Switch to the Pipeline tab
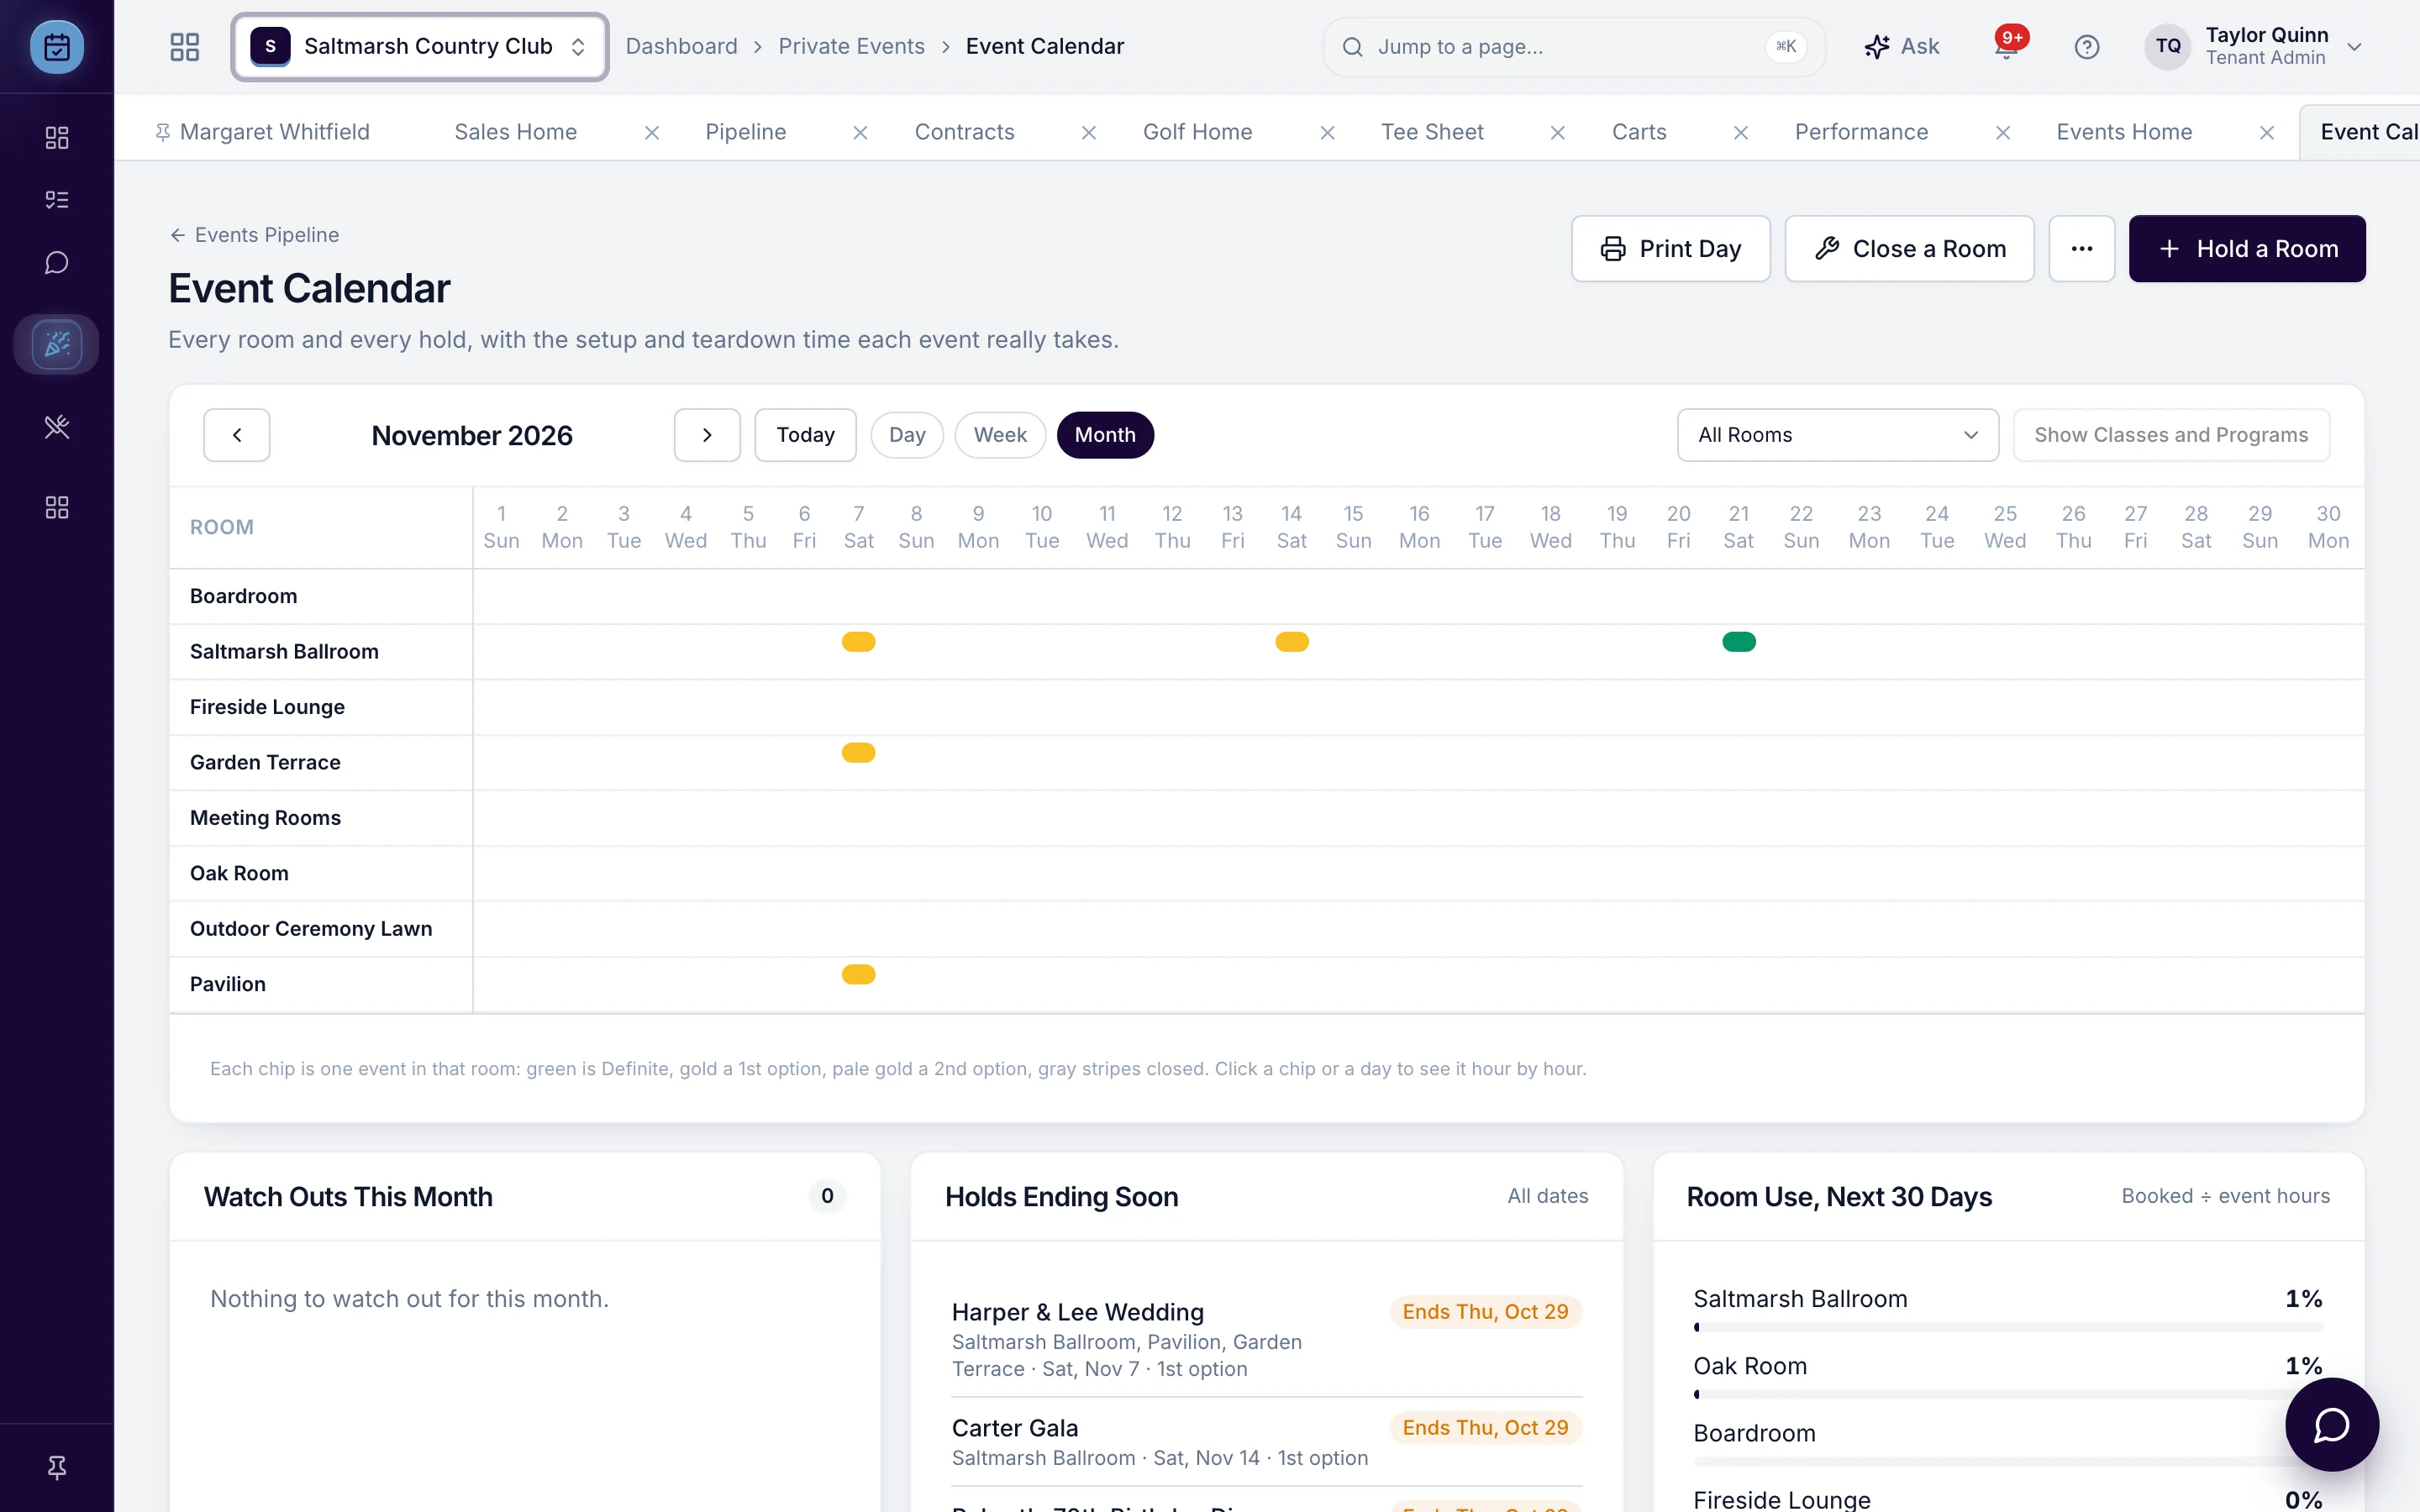2420x1512 pixels. (x=746, y=132)
